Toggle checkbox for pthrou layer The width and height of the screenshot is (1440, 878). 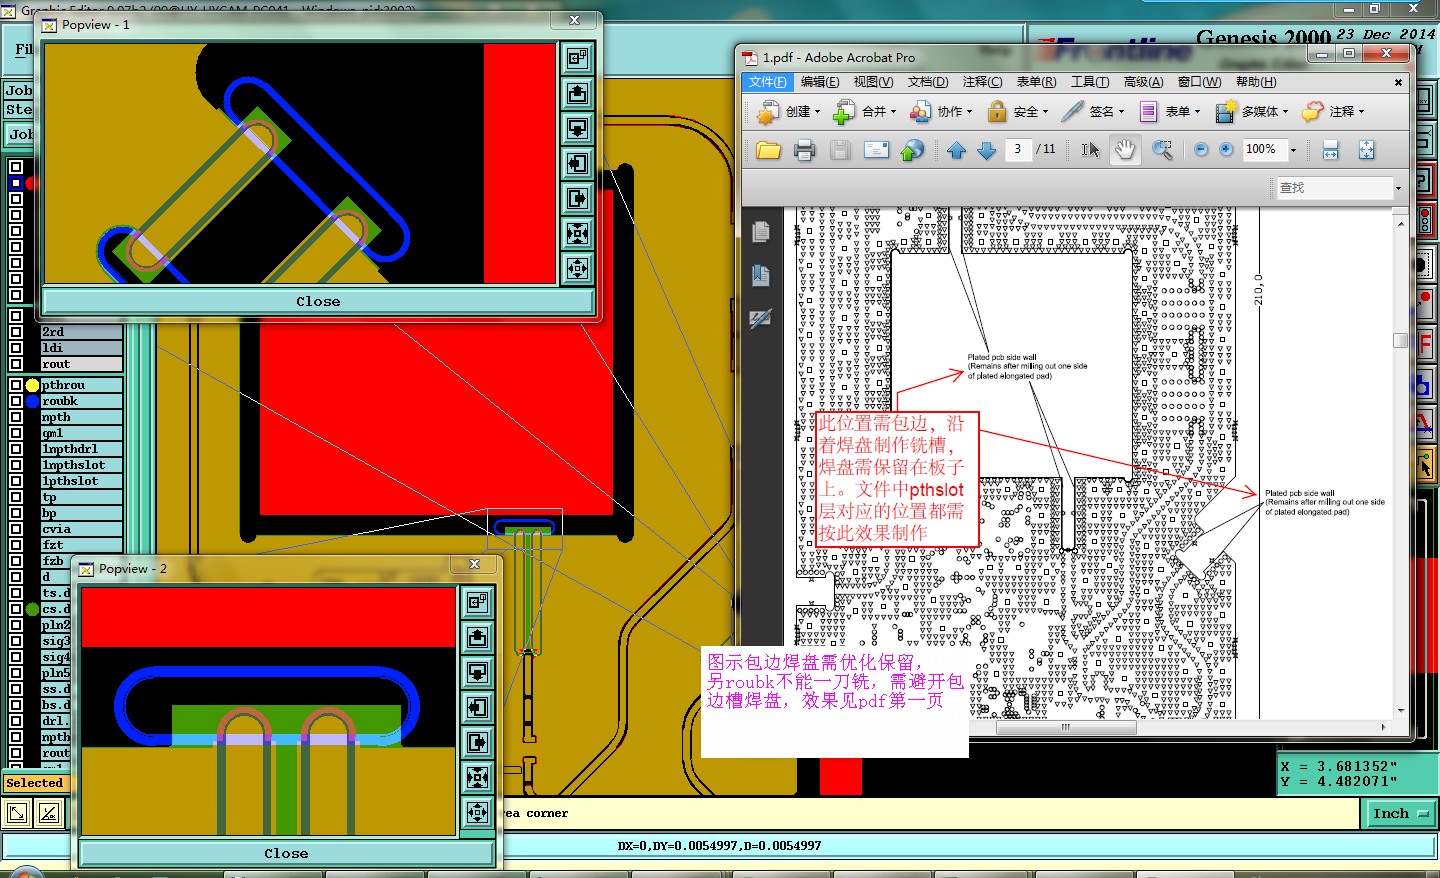(x=16, y=385)
